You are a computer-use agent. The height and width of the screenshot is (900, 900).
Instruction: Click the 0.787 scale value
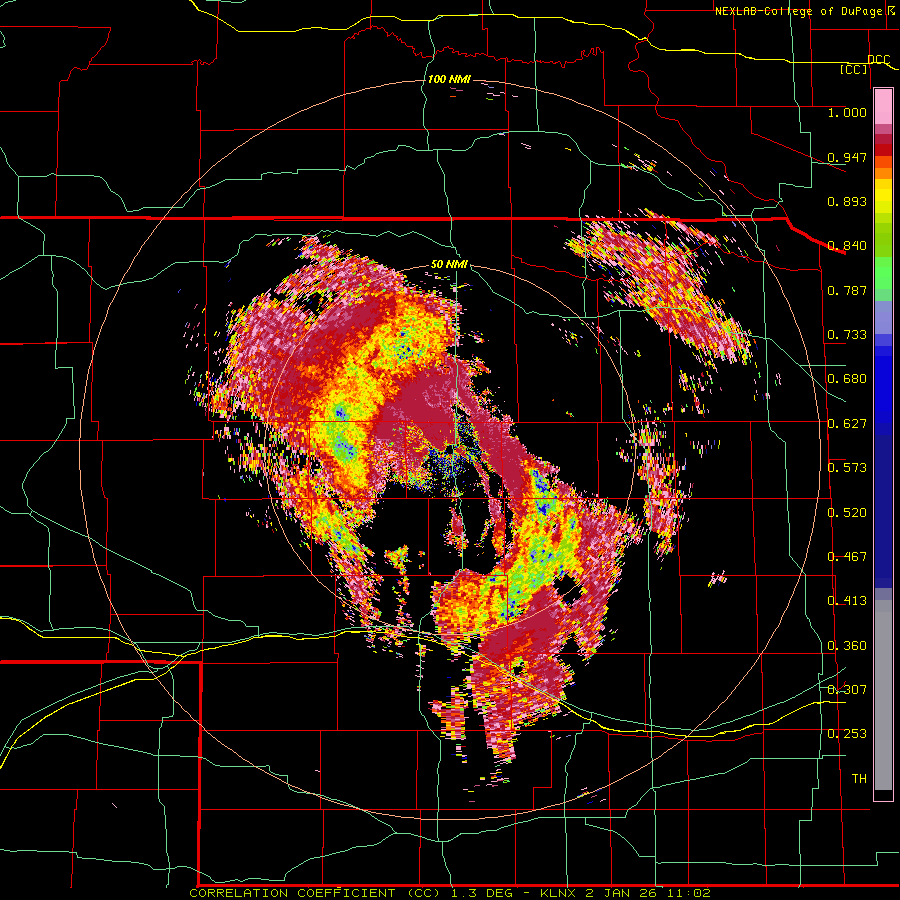[x=847, y=290]
